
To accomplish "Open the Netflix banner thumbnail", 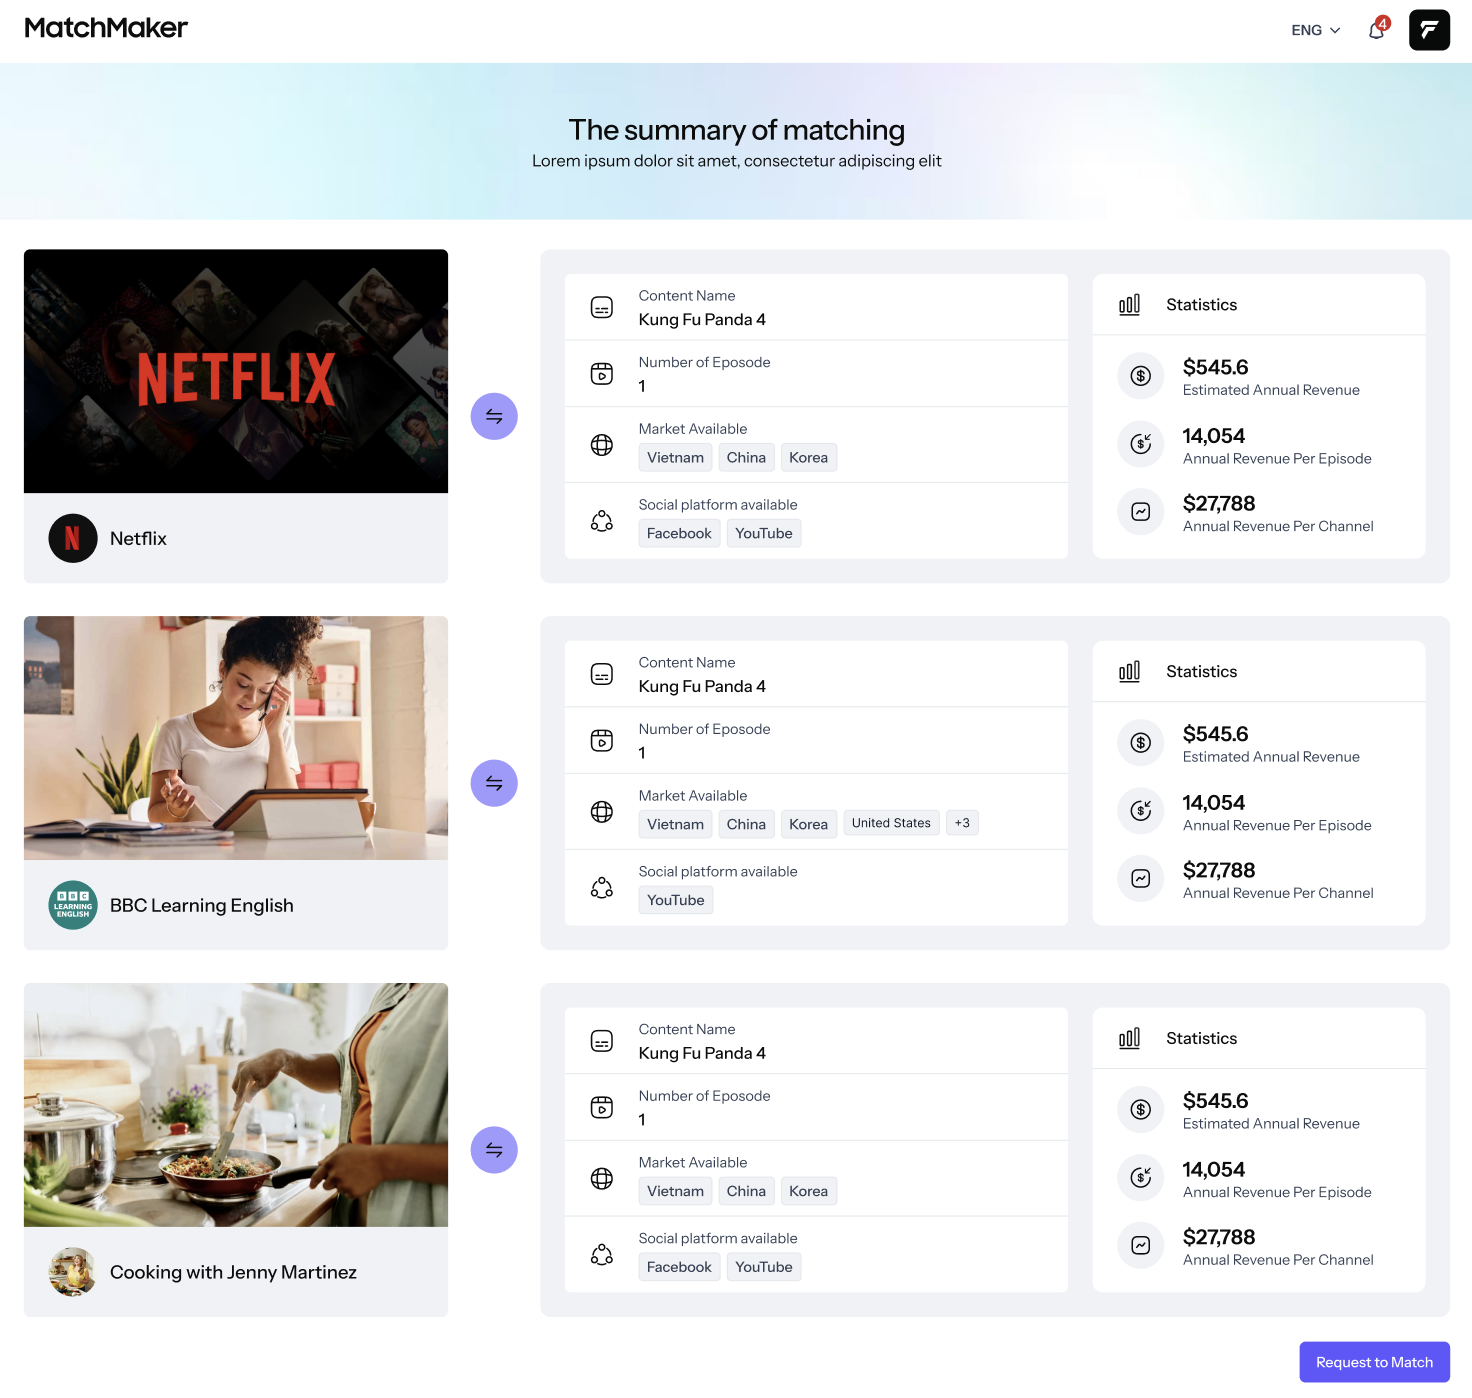I will pyautogui.click(x=236, y=371).
